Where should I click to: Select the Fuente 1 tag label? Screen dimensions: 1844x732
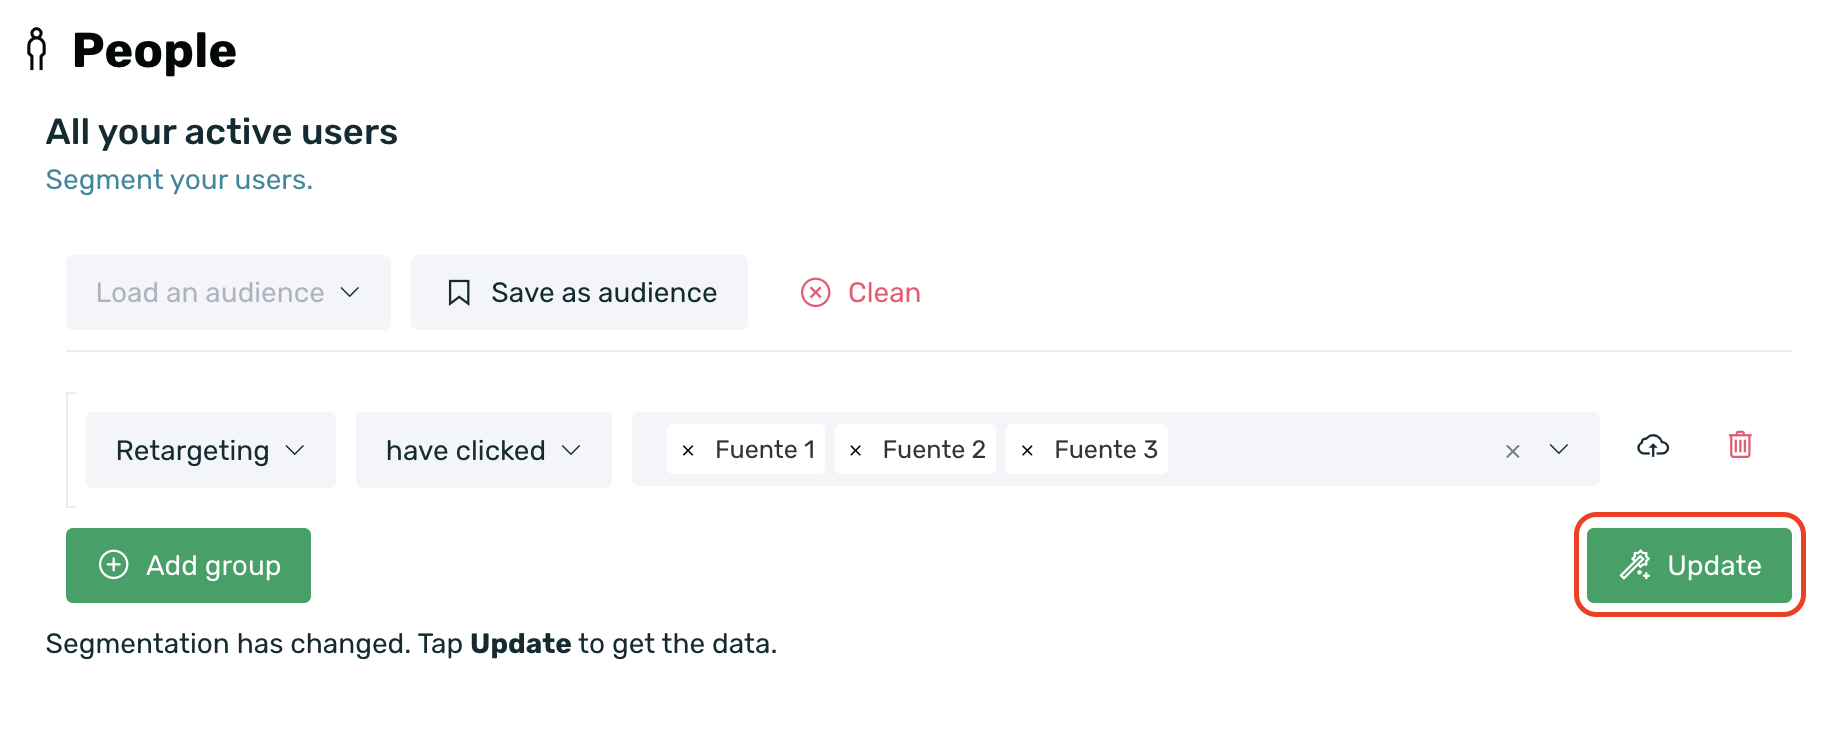tap(764, 450)
